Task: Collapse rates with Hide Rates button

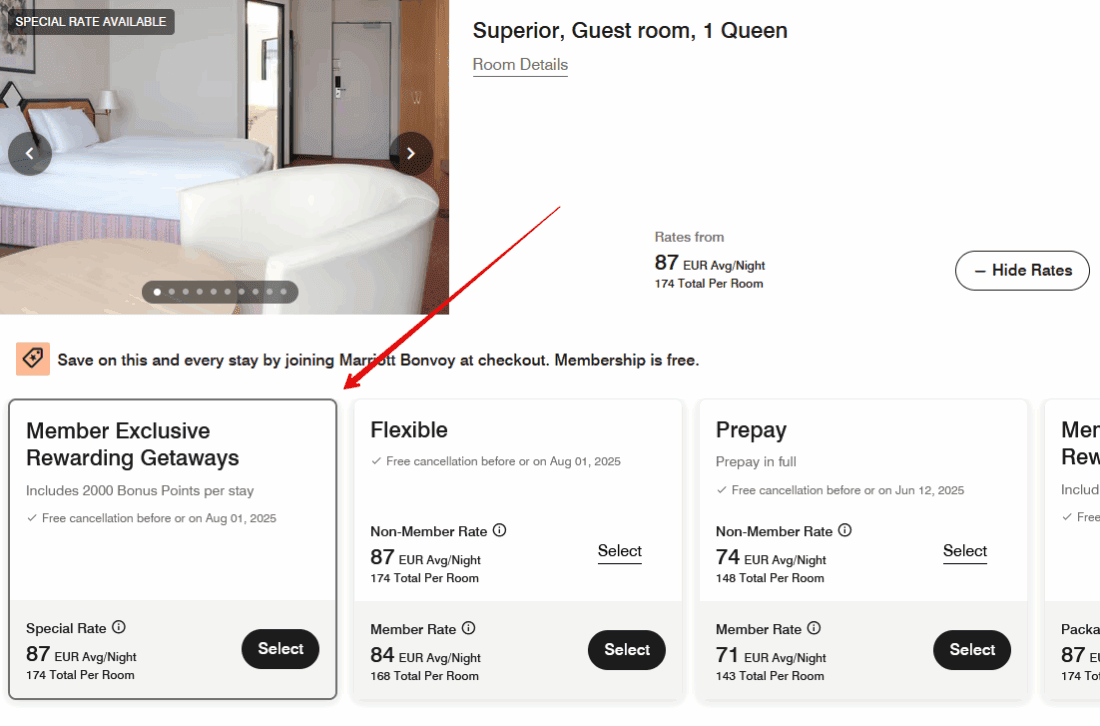Action: coord(1022,270)
